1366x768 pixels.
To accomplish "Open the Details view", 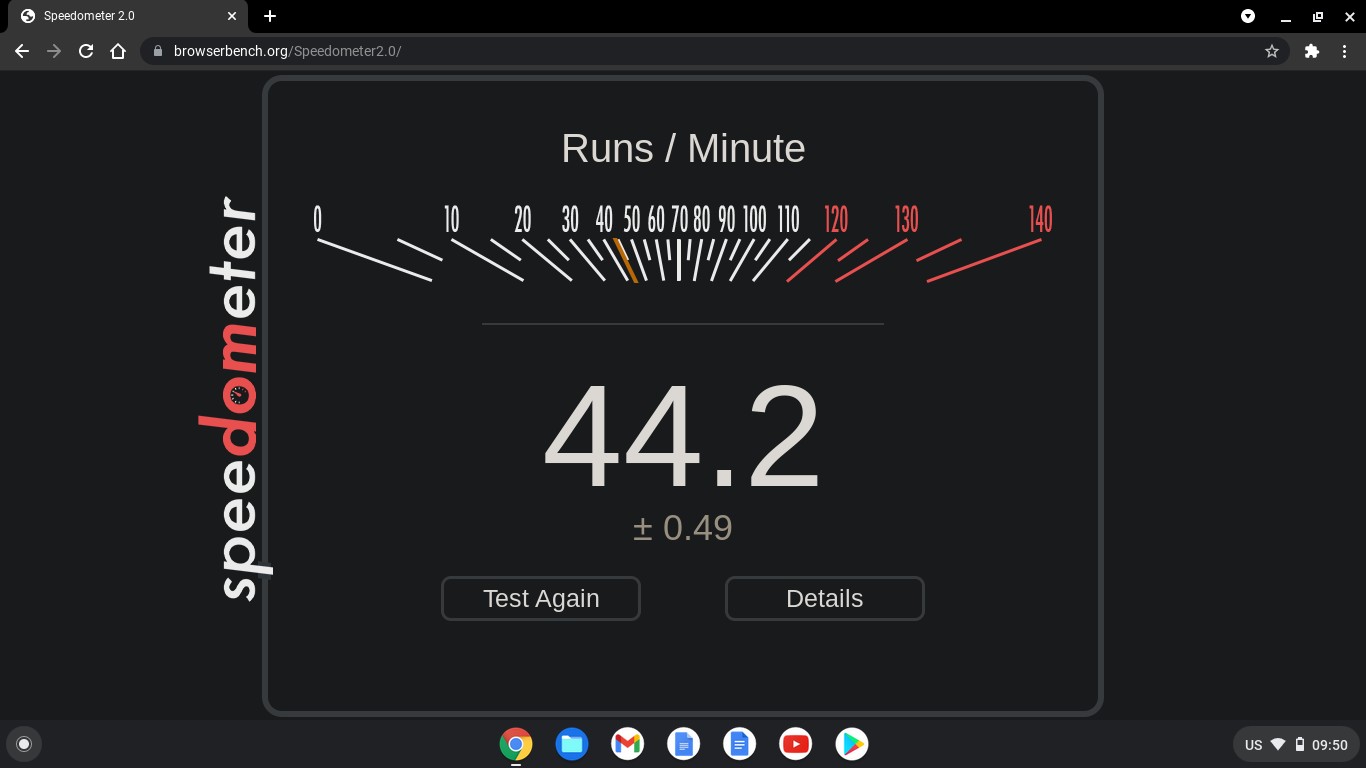I will point(824,598).
